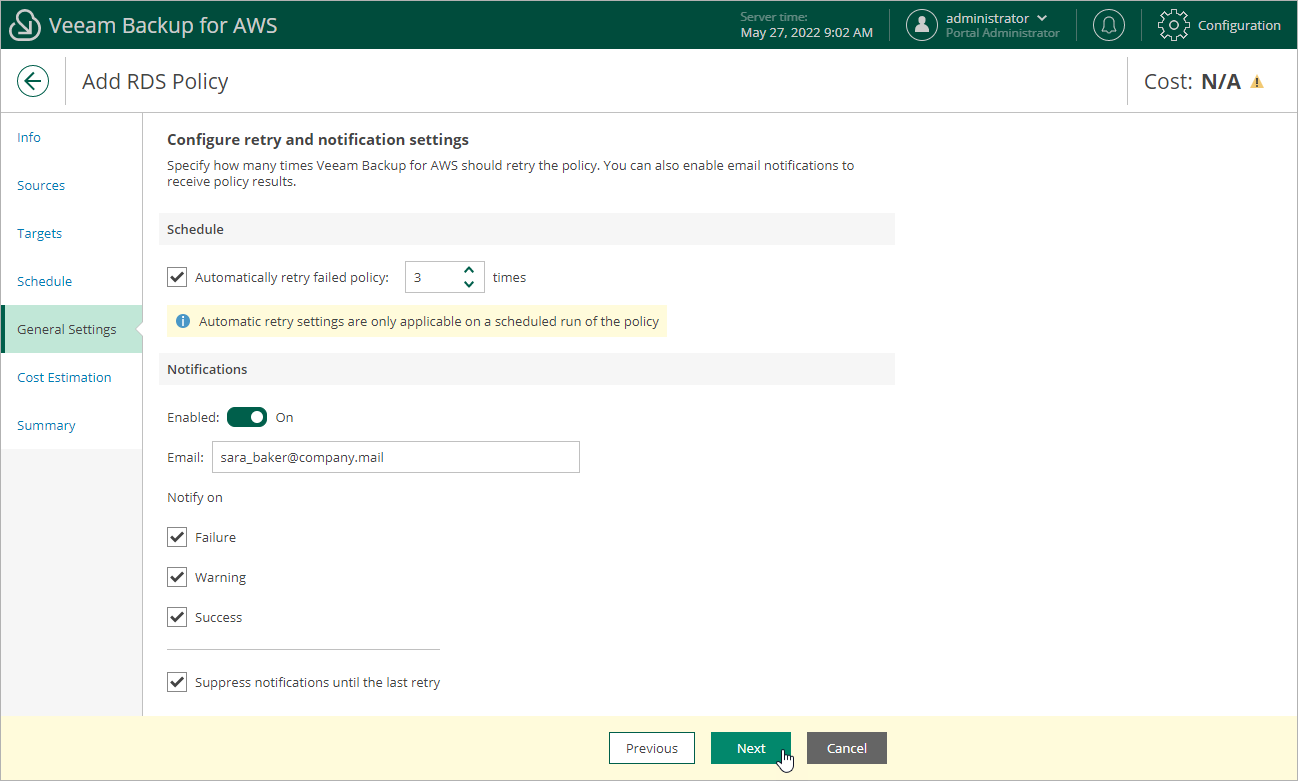Image resolution: width=1298 pixels, height=781 pixels.
Task: Disable Automatically retry failed policy
Action: click(x=177, y=277)
